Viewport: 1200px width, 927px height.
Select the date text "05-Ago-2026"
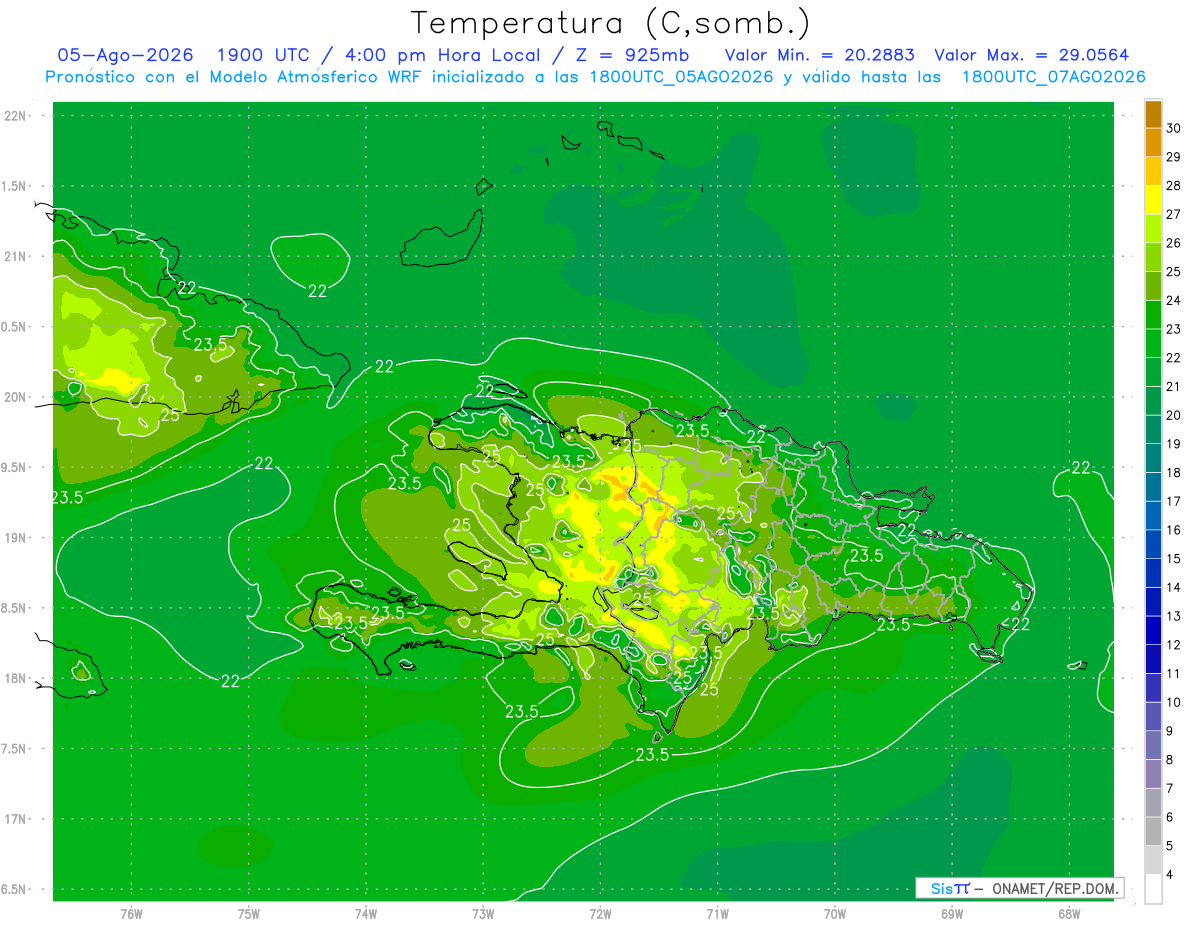click(125, 55)
